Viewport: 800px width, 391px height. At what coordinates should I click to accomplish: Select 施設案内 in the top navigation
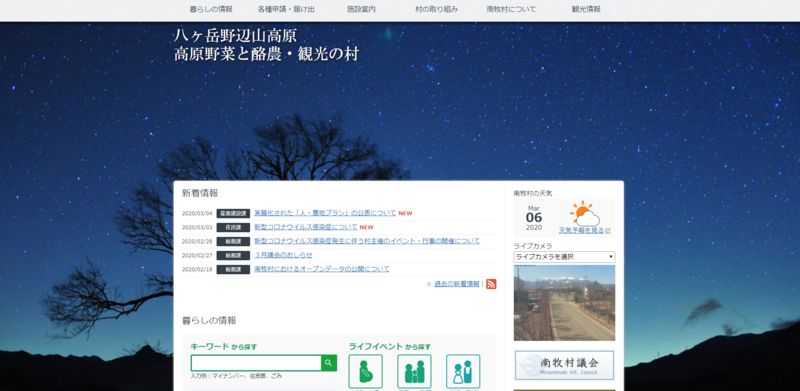361,9
